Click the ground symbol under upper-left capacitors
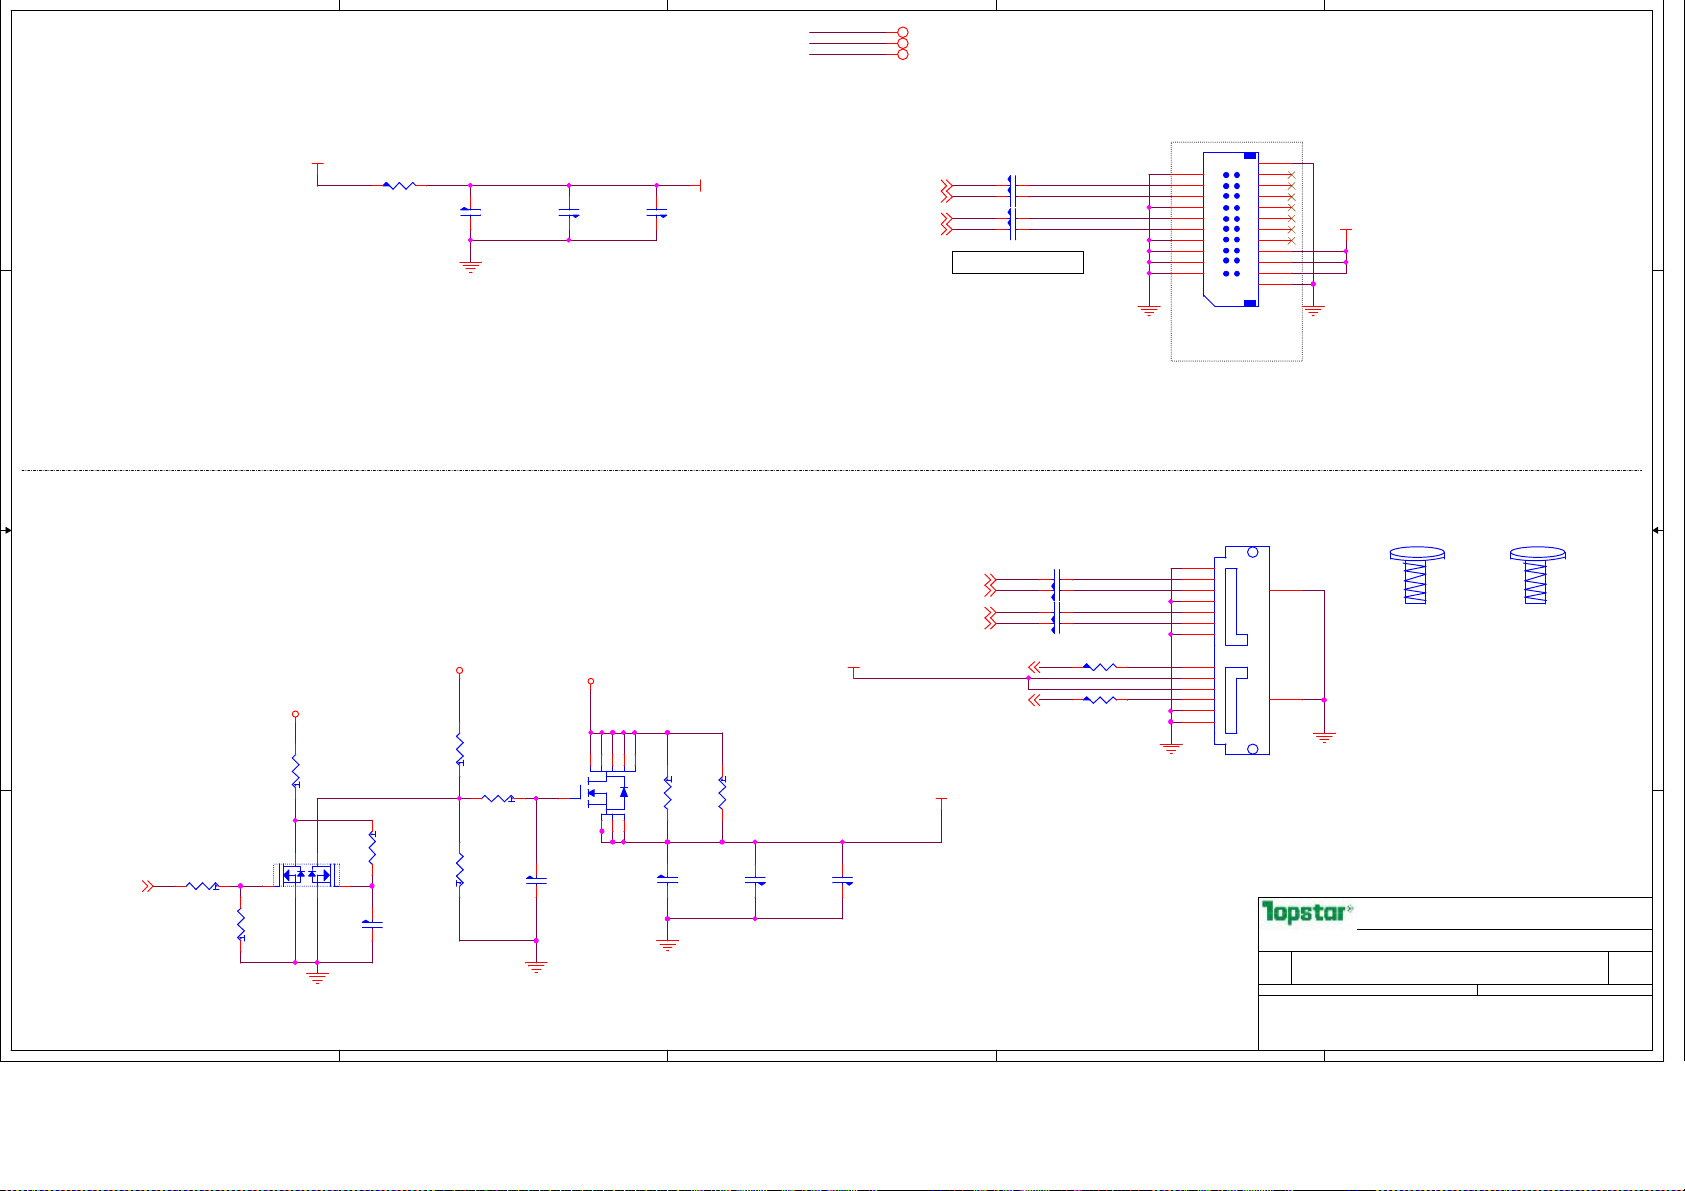 click(470, 266)
